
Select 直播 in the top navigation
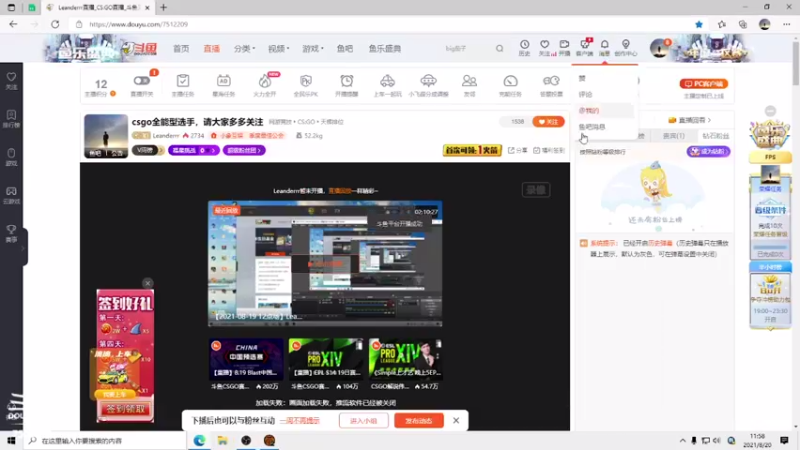212,48
